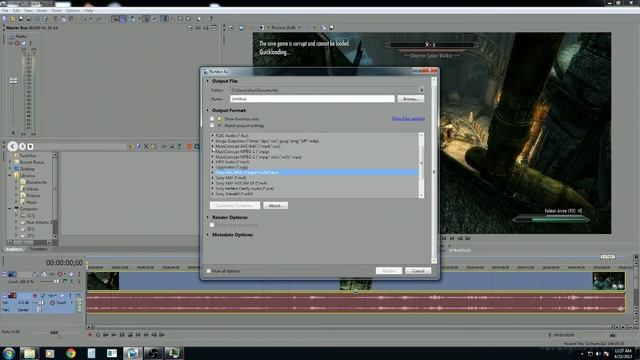Select MP3 Audio format row
Viewport: 640px width, 360px height.
pyautogui.click(x=315, y=162)
